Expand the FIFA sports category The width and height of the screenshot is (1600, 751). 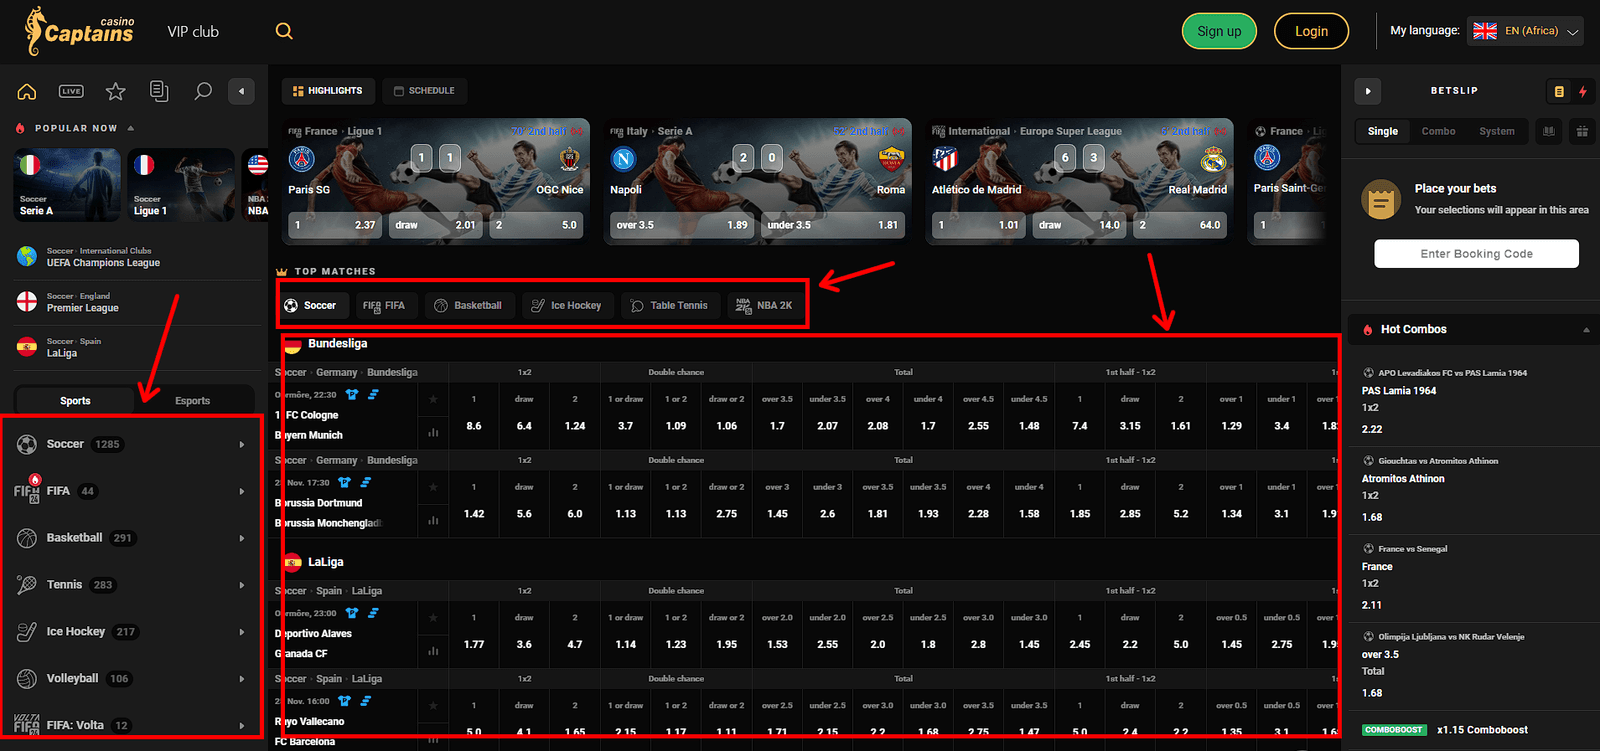[x=131, y=491]
